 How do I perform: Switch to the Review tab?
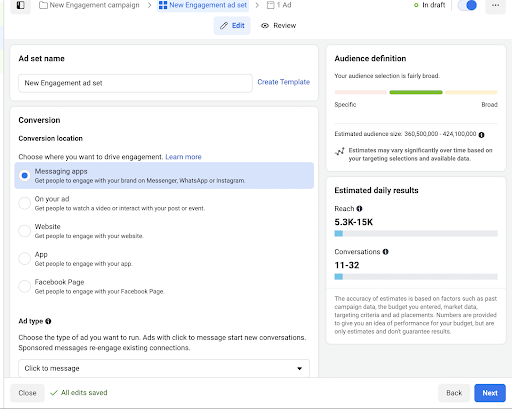(279, 26)
